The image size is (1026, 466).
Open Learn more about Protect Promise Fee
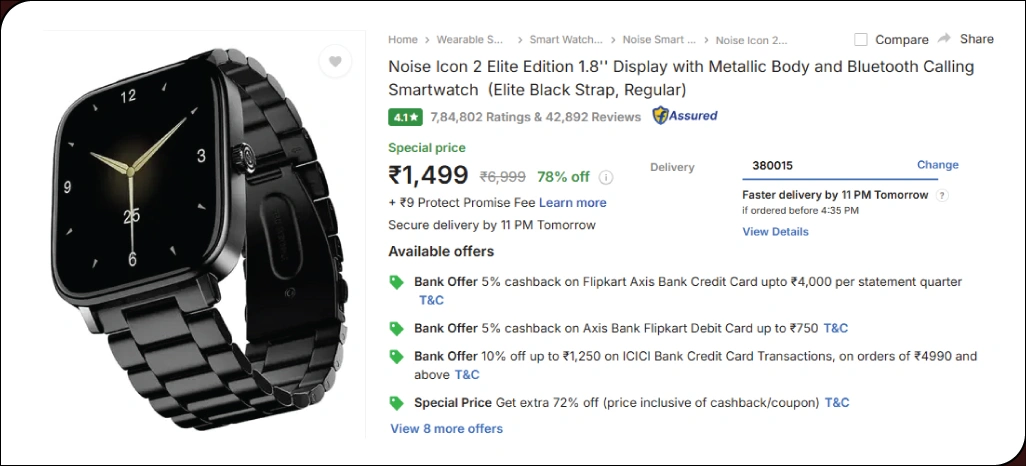[573, 203]
